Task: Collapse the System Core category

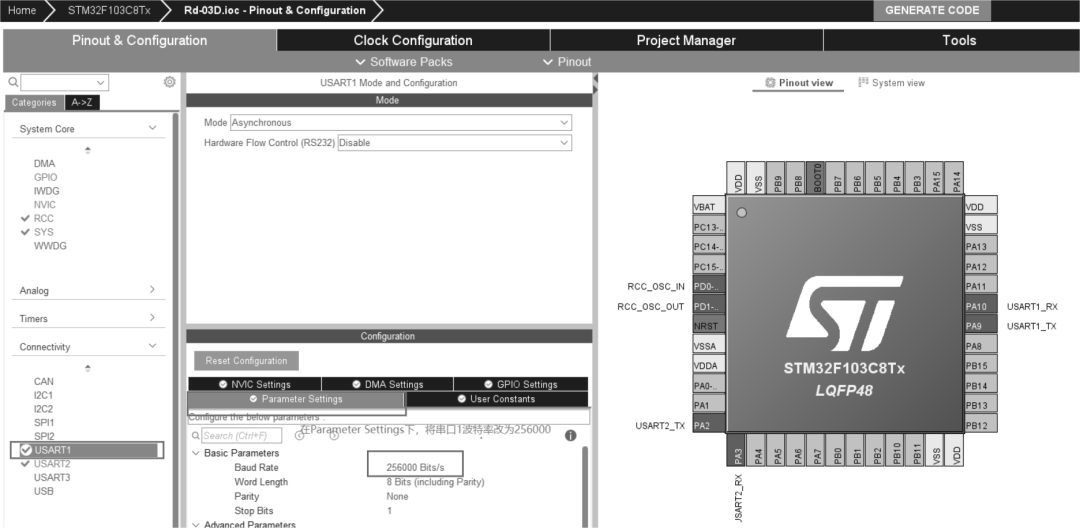Action: (x=152, y=128)
